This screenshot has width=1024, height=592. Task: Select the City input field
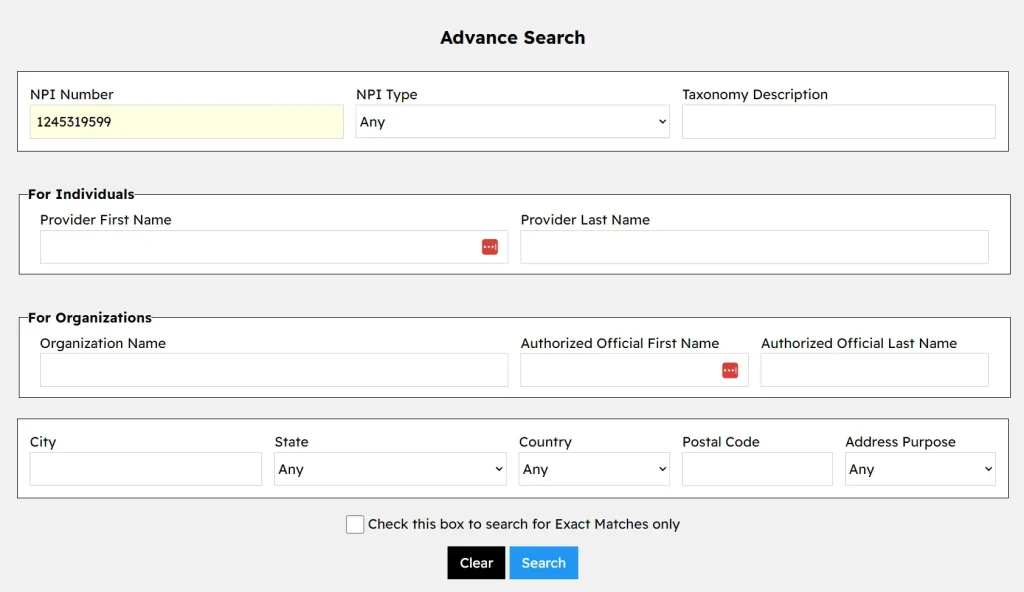click(145, 468)
